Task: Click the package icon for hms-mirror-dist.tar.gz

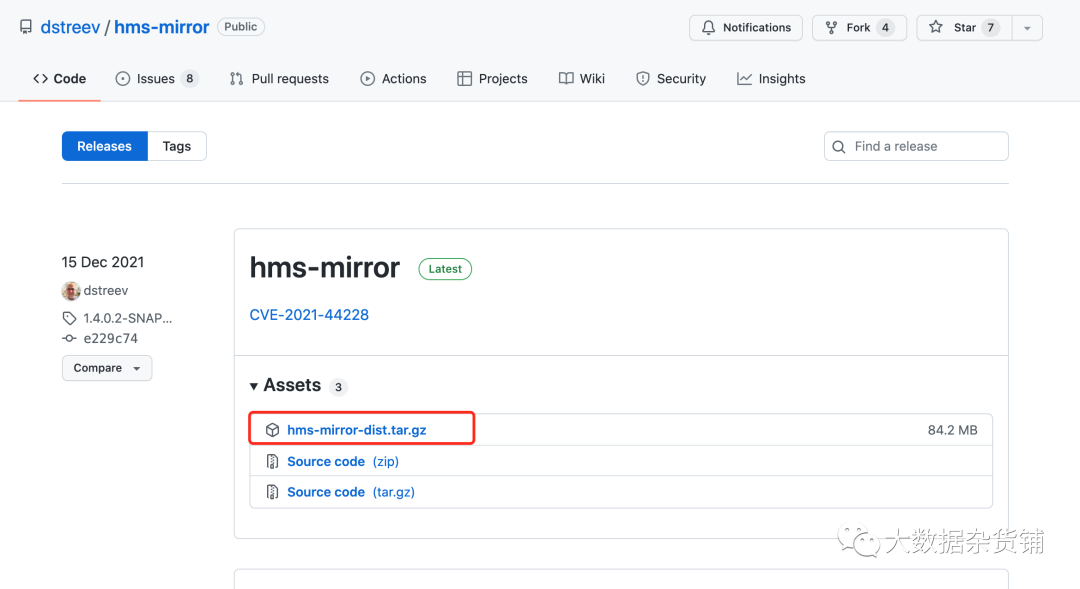Action: pyautogui.click(x=273, y=430)
